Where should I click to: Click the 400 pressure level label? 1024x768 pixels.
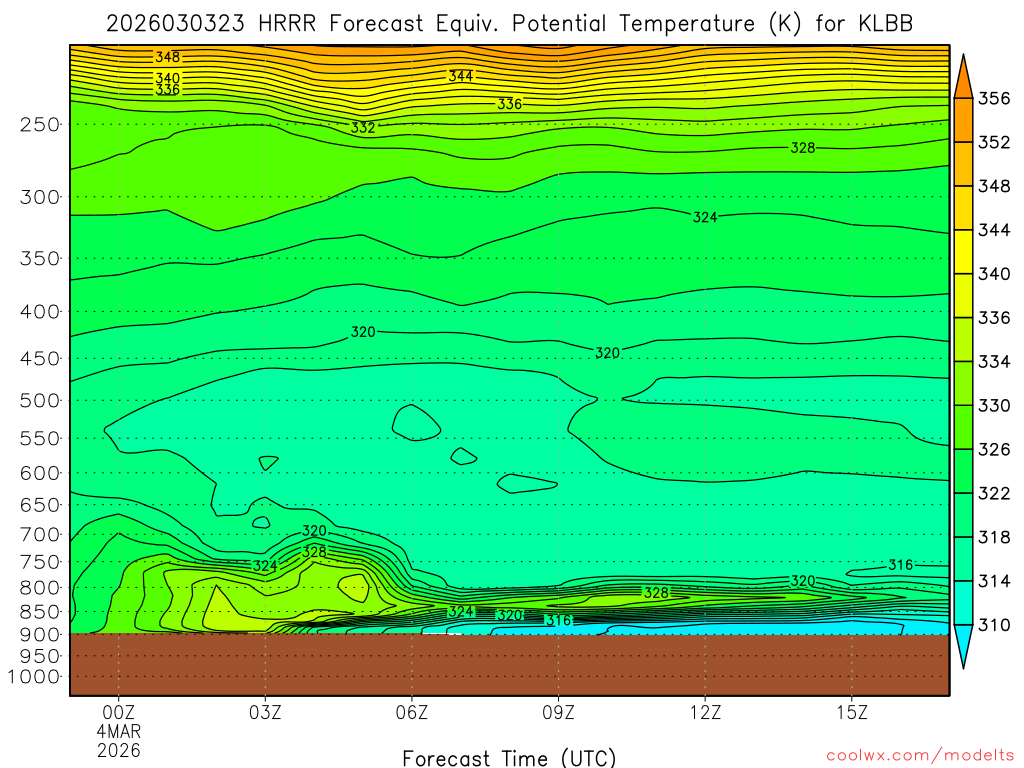pos(40,312)
